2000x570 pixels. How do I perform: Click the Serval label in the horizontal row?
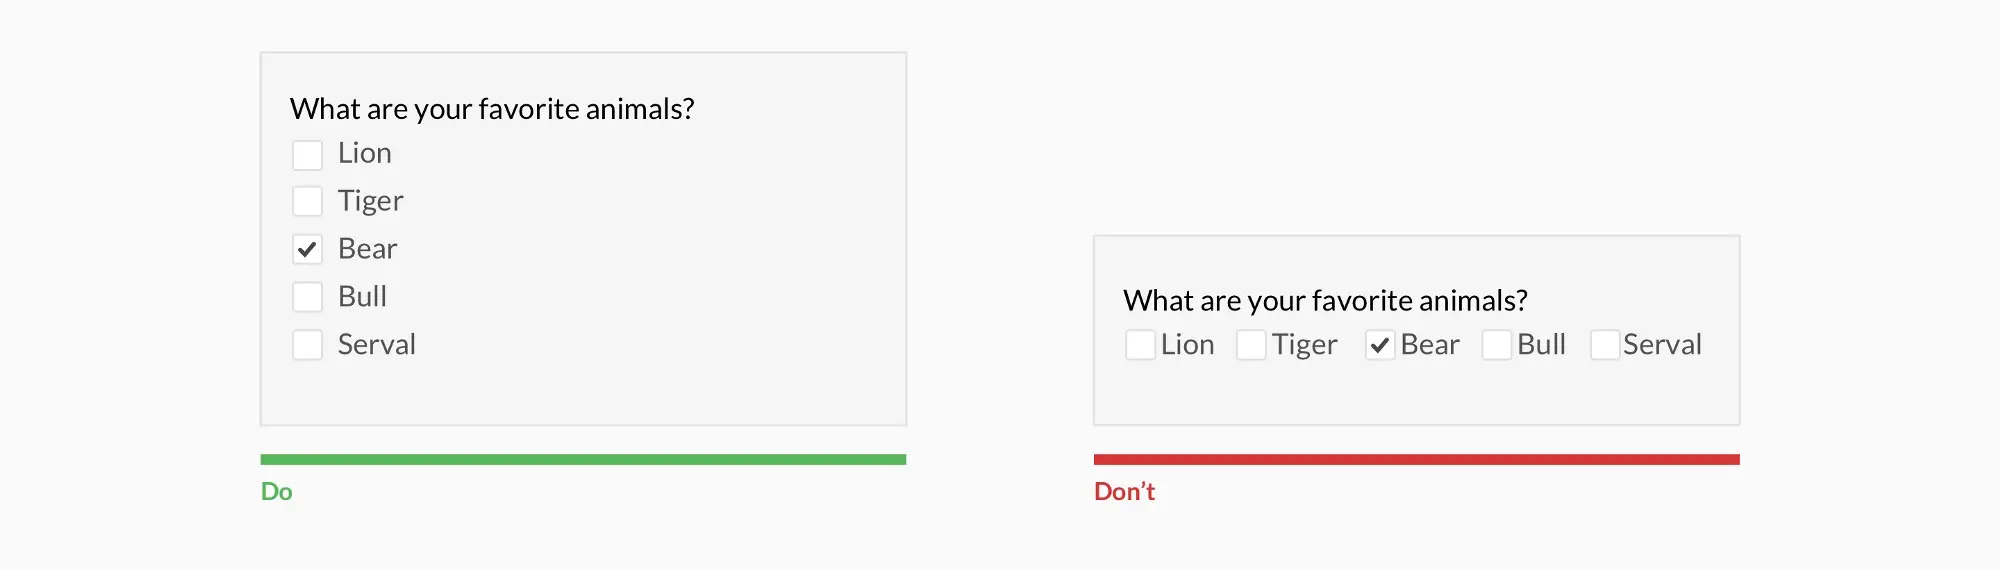point(1662,345)
